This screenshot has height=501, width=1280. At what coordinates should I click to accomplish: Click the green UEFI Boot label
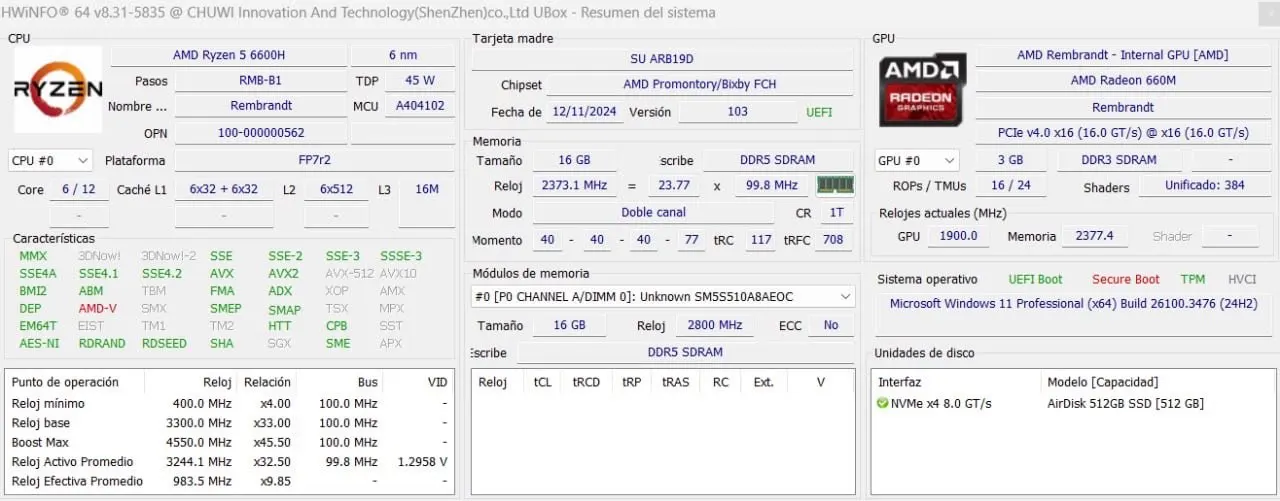click(1035, 280)
